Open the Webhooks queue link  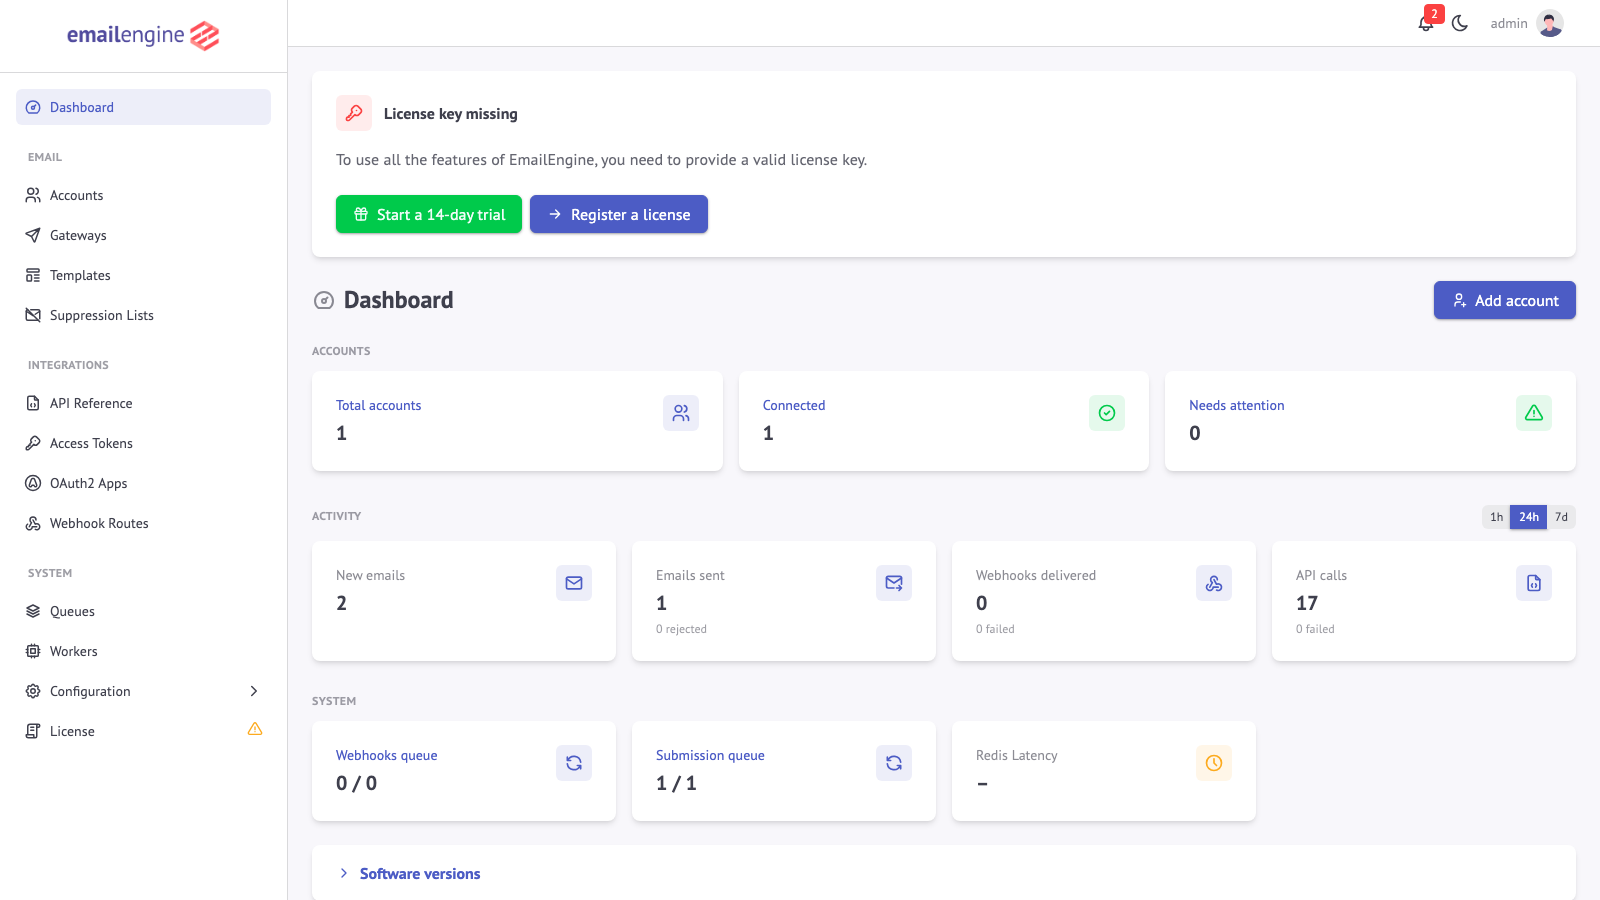386,755
